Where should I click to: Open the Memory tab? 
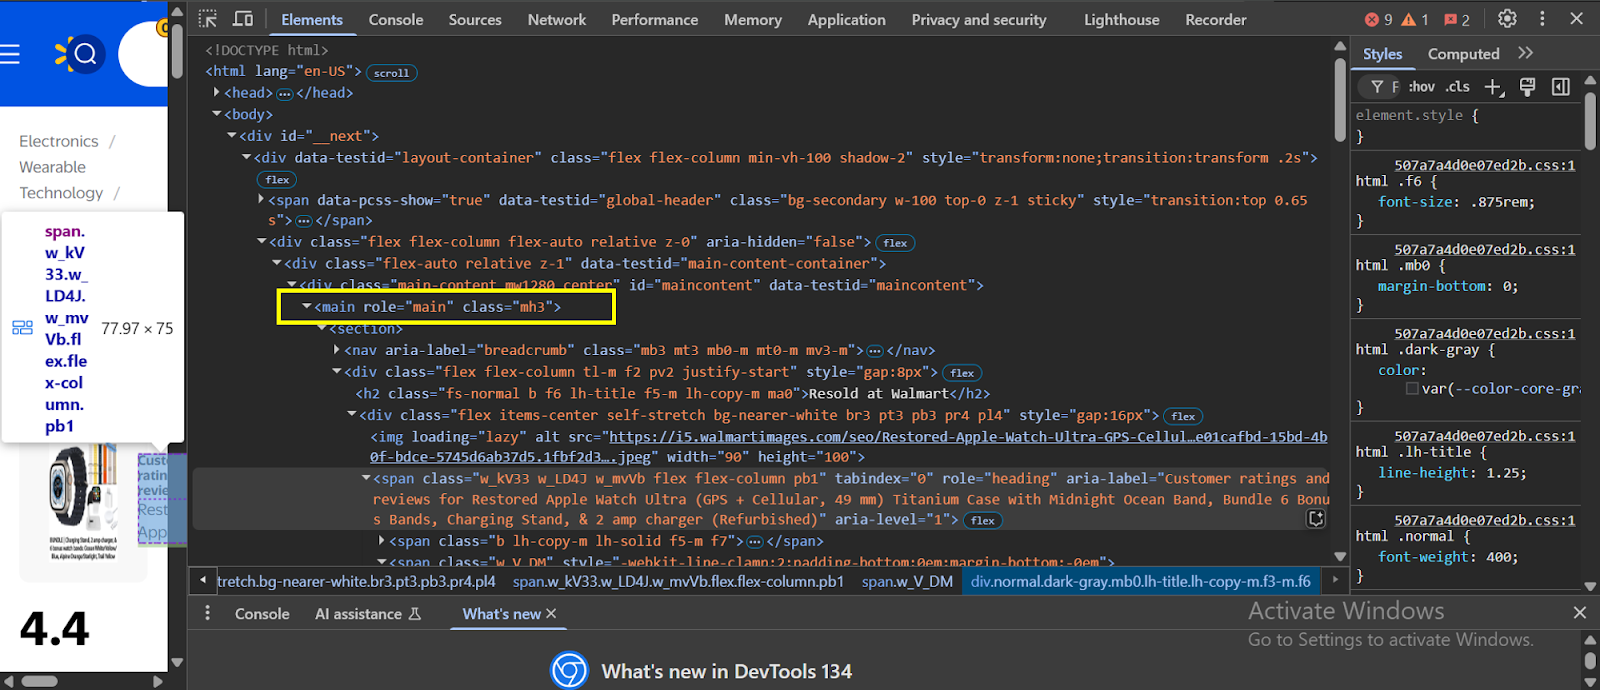coord(753,19)
